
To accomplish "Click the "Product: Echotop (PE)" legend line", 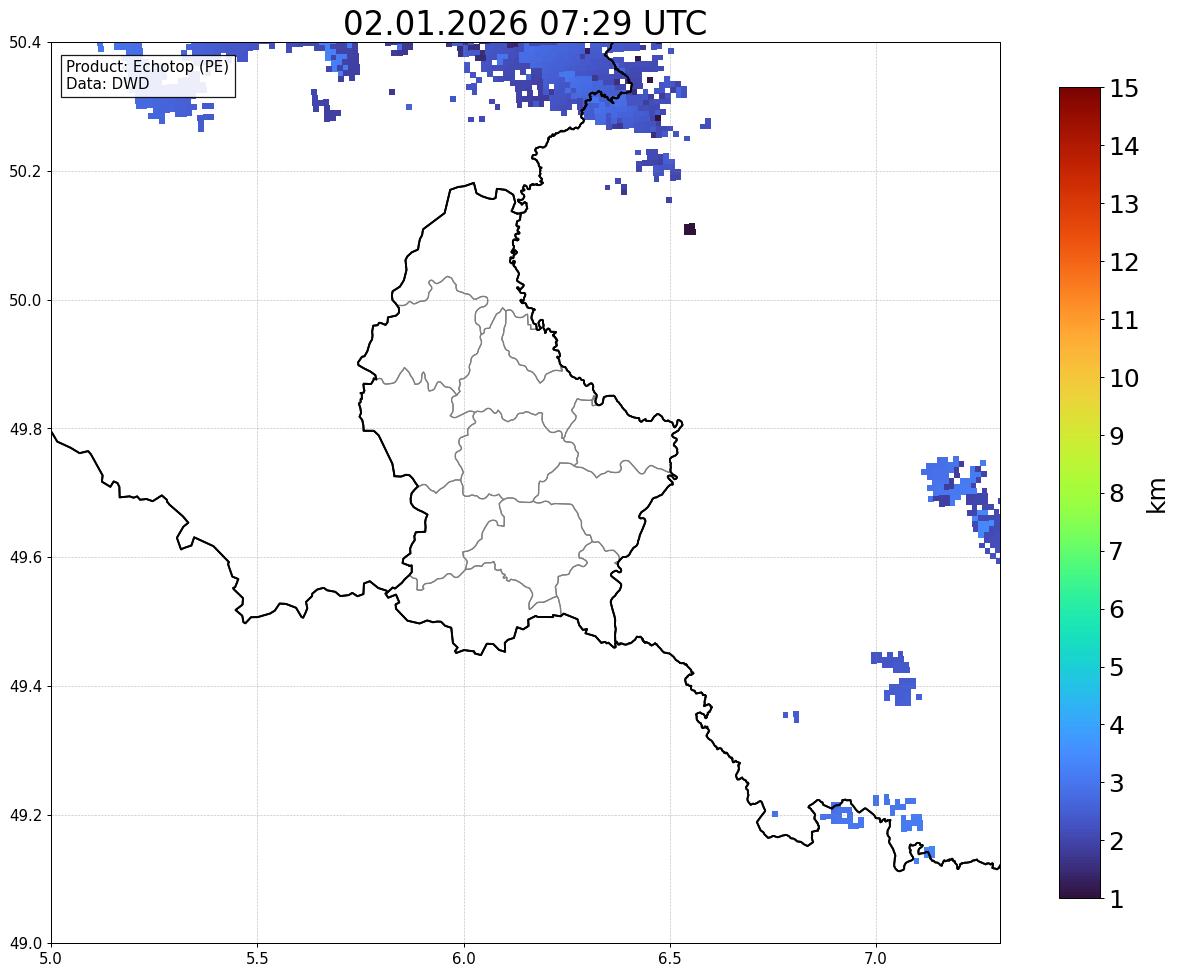I will 147,66.
